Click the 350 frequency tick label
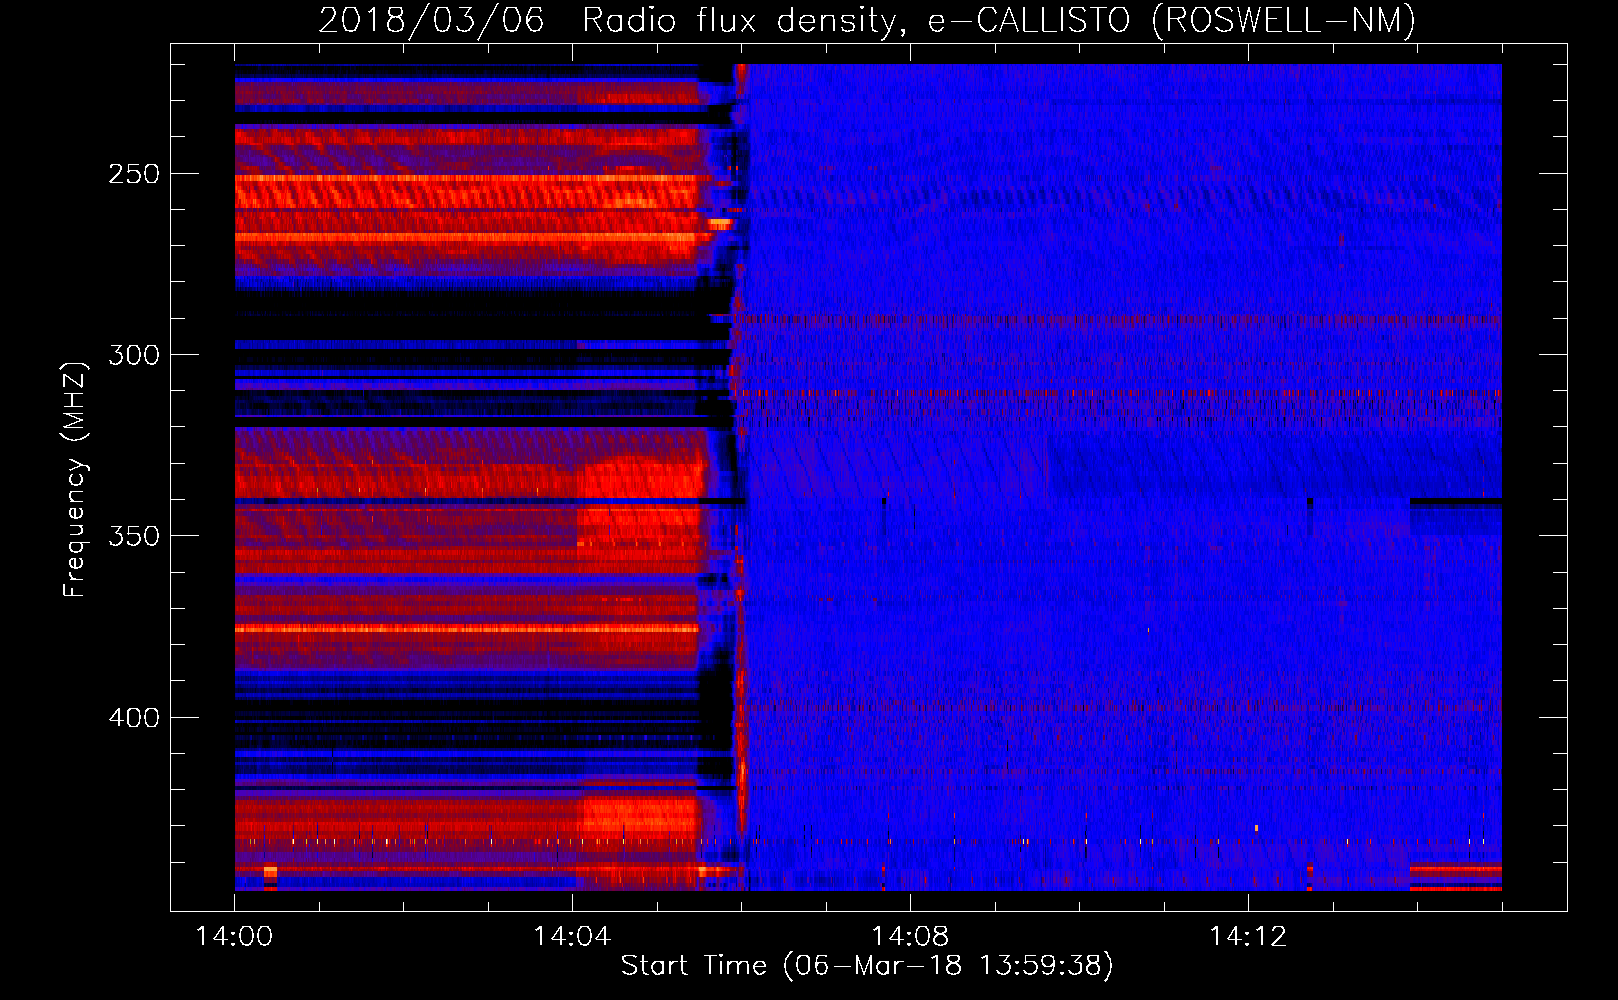 134,536
